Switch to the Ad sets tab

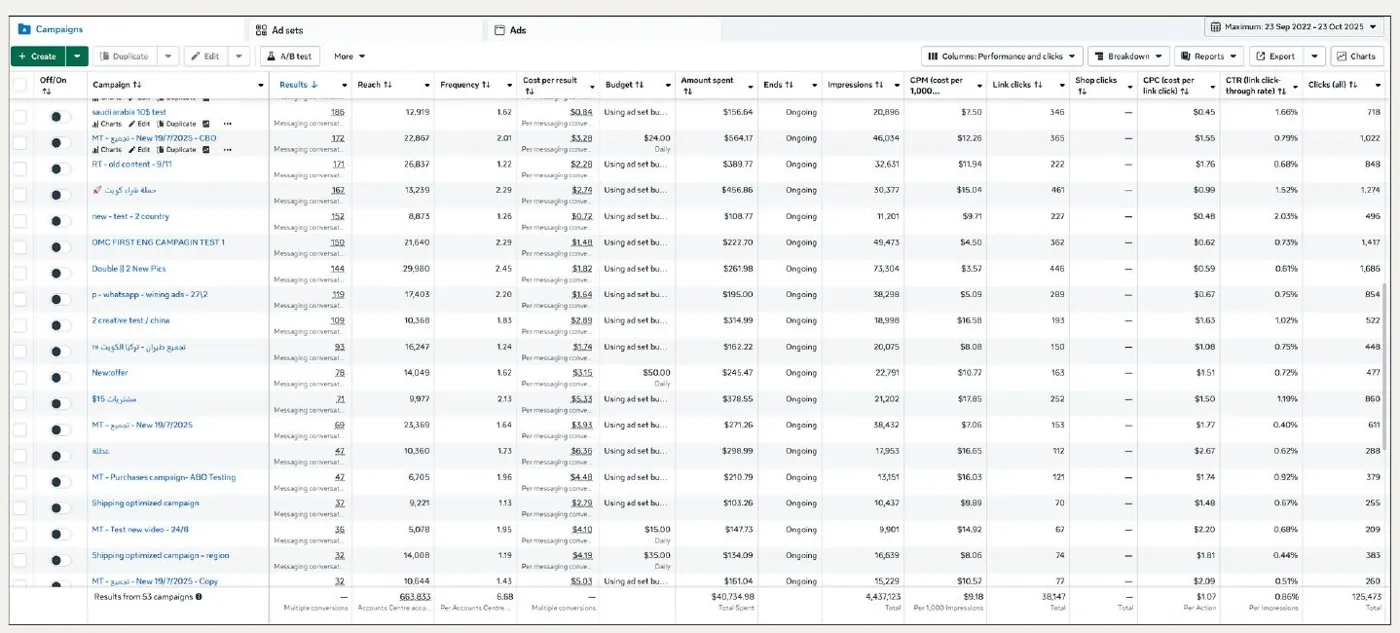pos(279,30)
